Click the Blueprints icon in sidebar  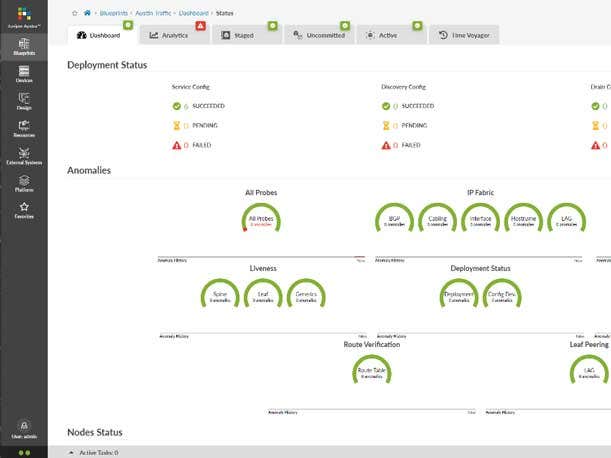pyautogui.click(x=23, y=46)
